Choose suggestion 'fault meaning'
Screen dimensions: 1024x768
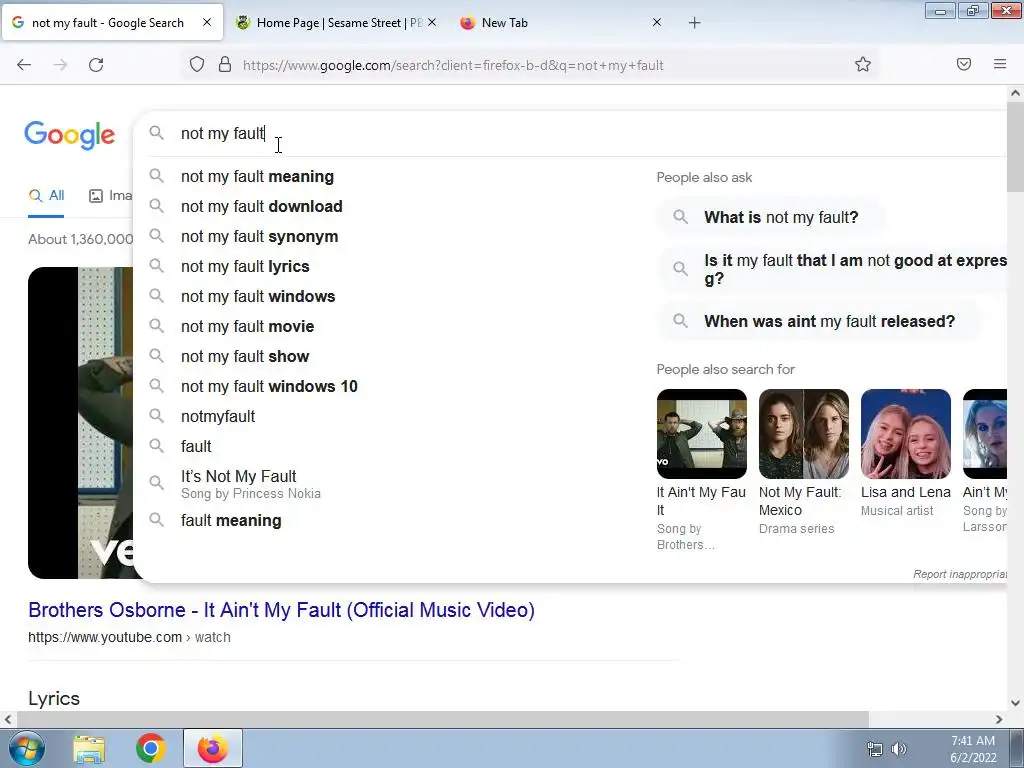(x=231, y=520)
